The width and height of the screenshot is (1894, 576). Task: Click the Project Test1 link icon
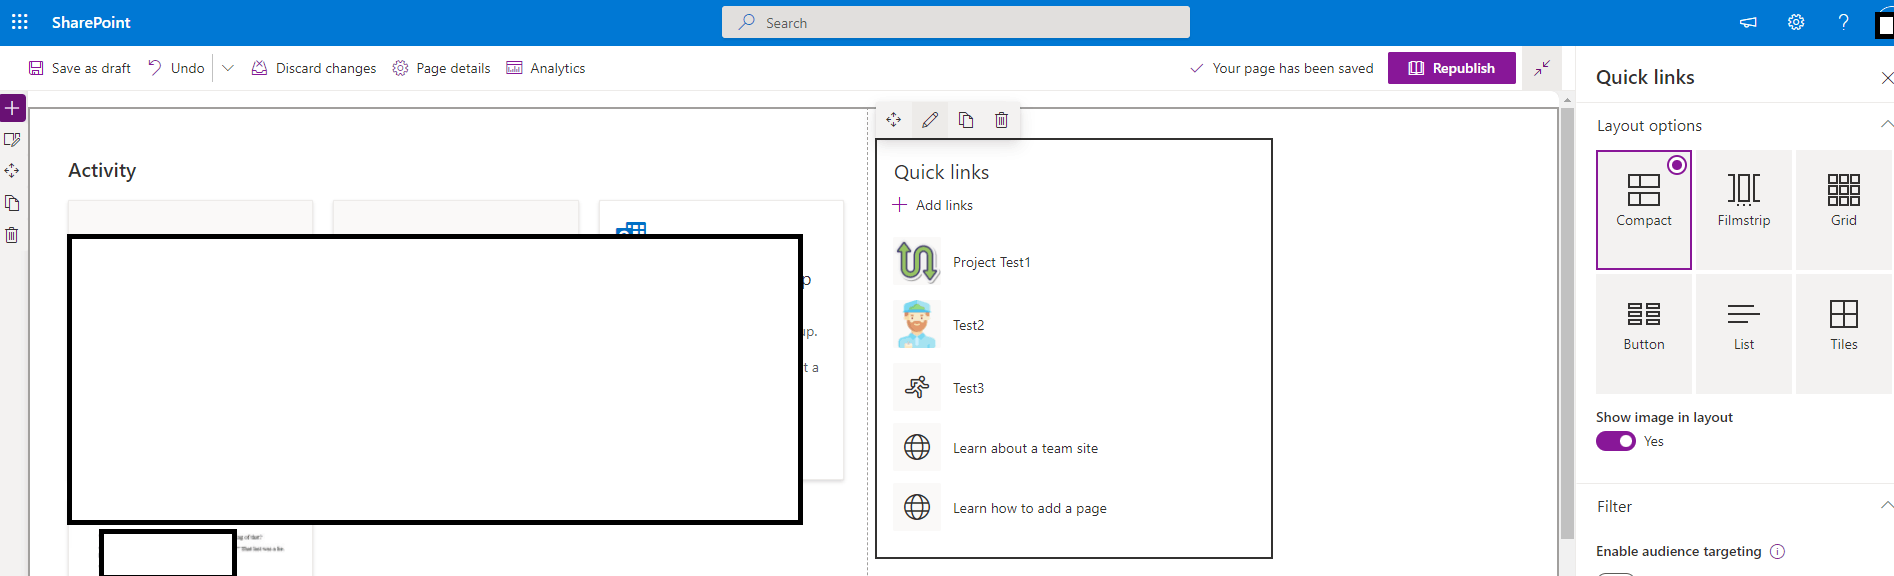click(x=917, y=262)
